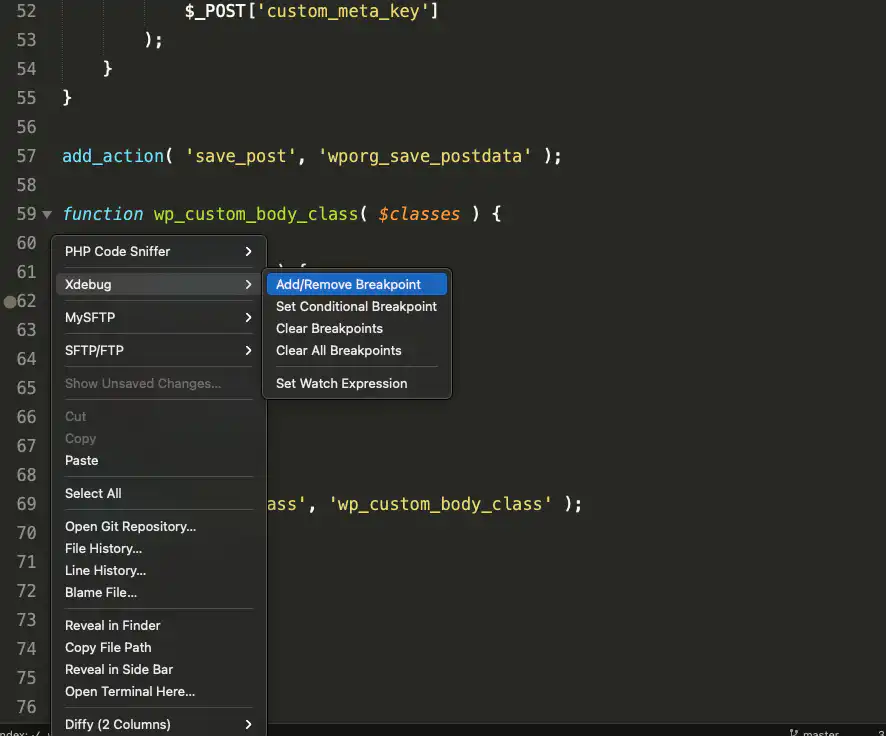Choose Reveal in Finder
The image size is (886, 736).
112,625
